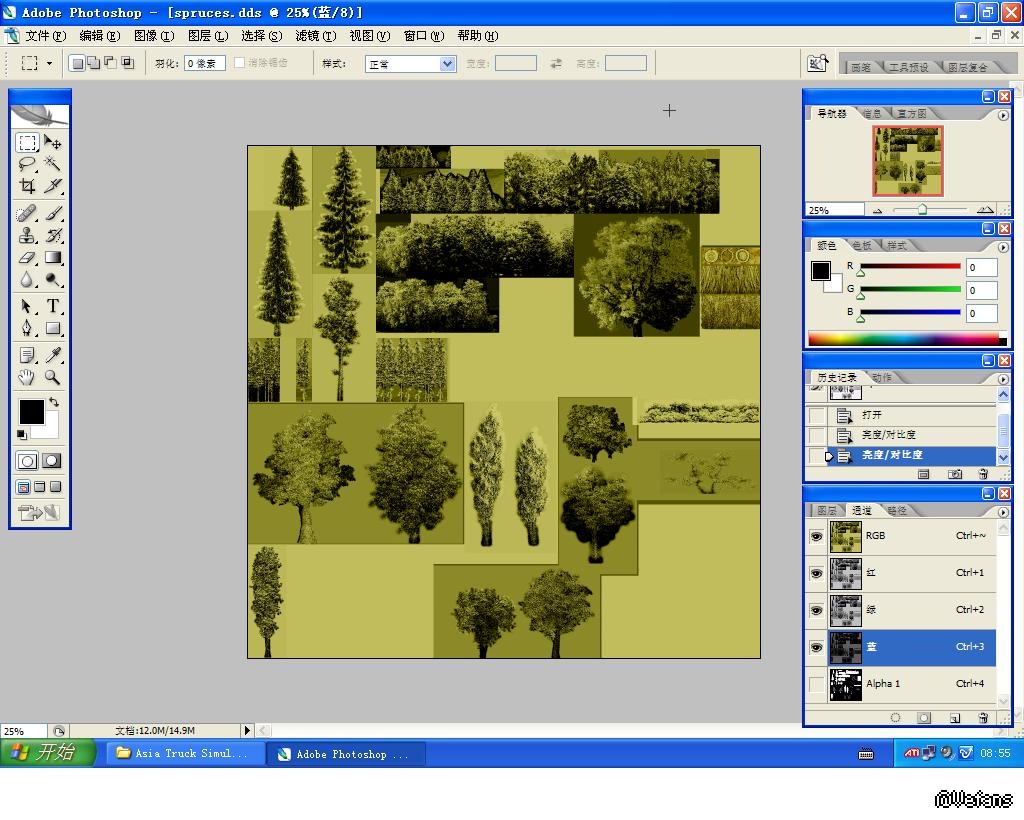Click the history panel camera snapshot icon

(x=955, y=474)
